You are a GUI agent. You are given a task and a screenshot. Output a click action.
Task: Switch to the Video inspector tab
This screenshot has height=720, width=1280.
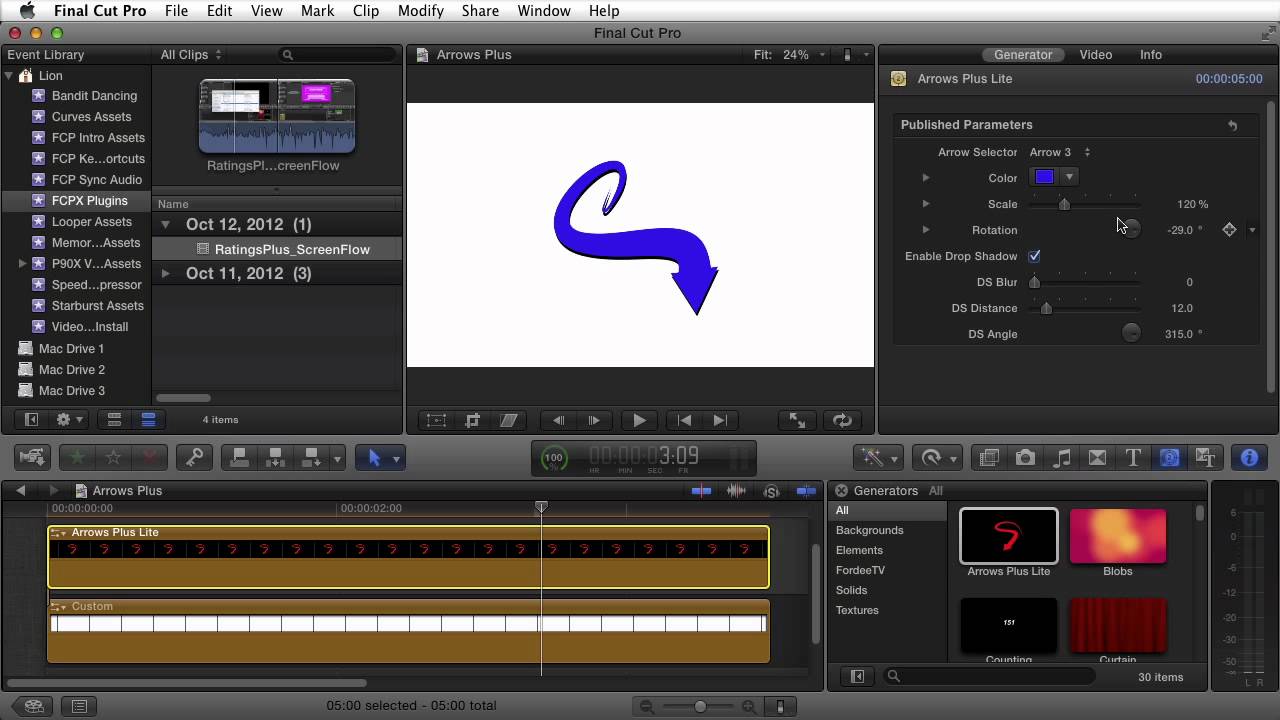point(1095,55)
